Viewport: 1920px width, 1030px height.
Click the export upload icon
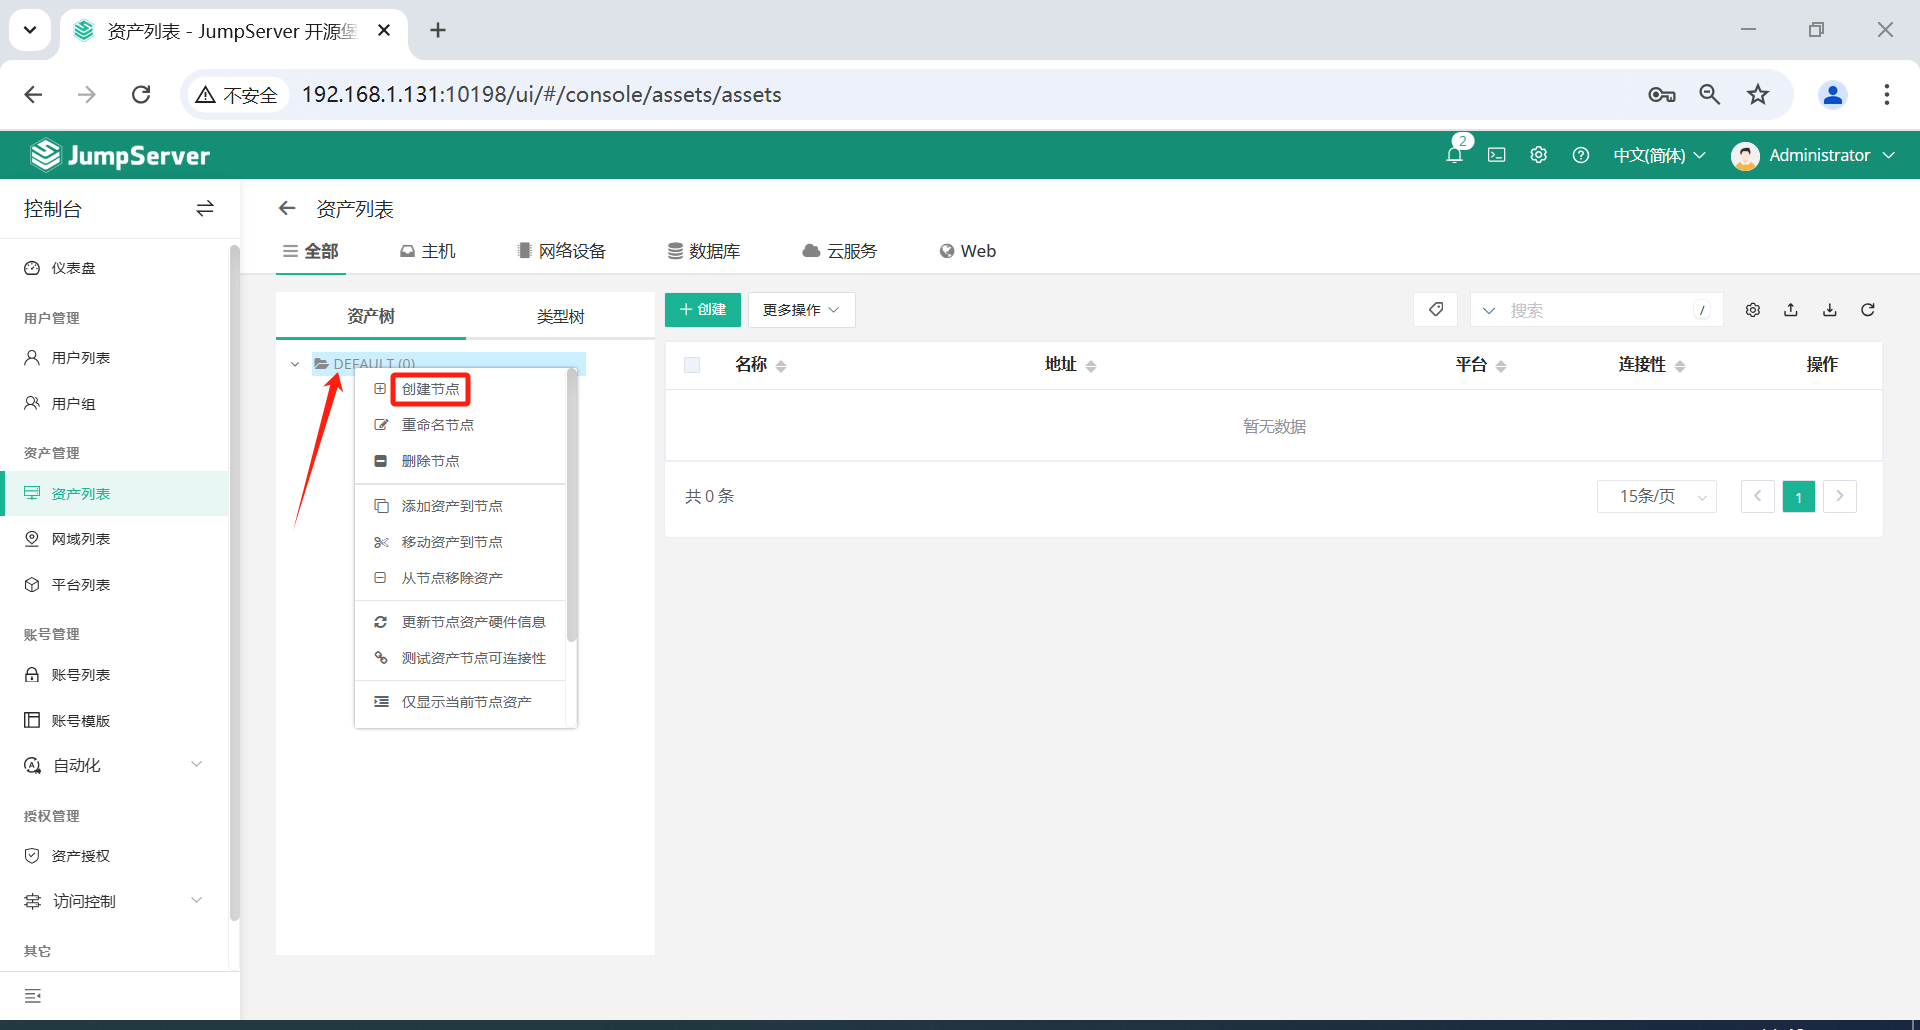pyautogui.click(x=1791, y=310)
